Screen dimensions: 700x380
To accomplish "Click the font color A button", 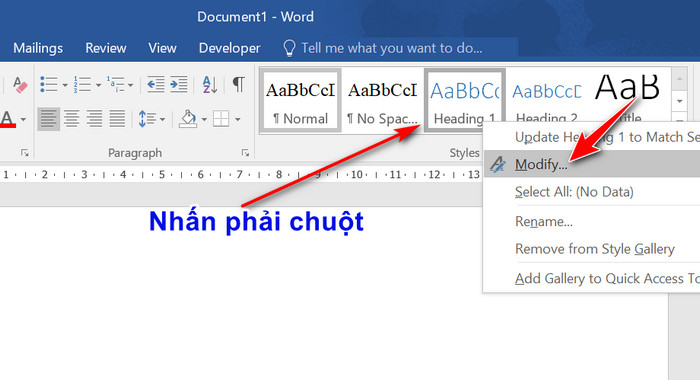I will pos(8,119).
